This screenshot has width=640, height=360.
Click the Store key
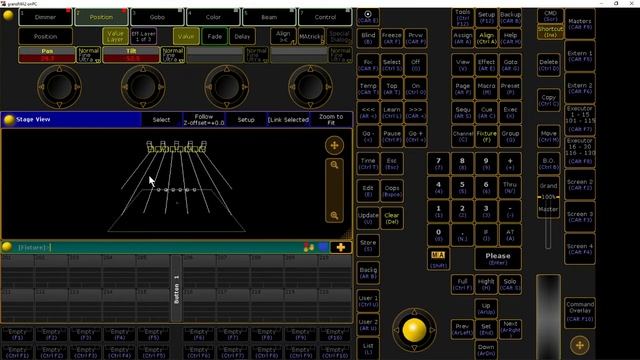tap(368, 245)
